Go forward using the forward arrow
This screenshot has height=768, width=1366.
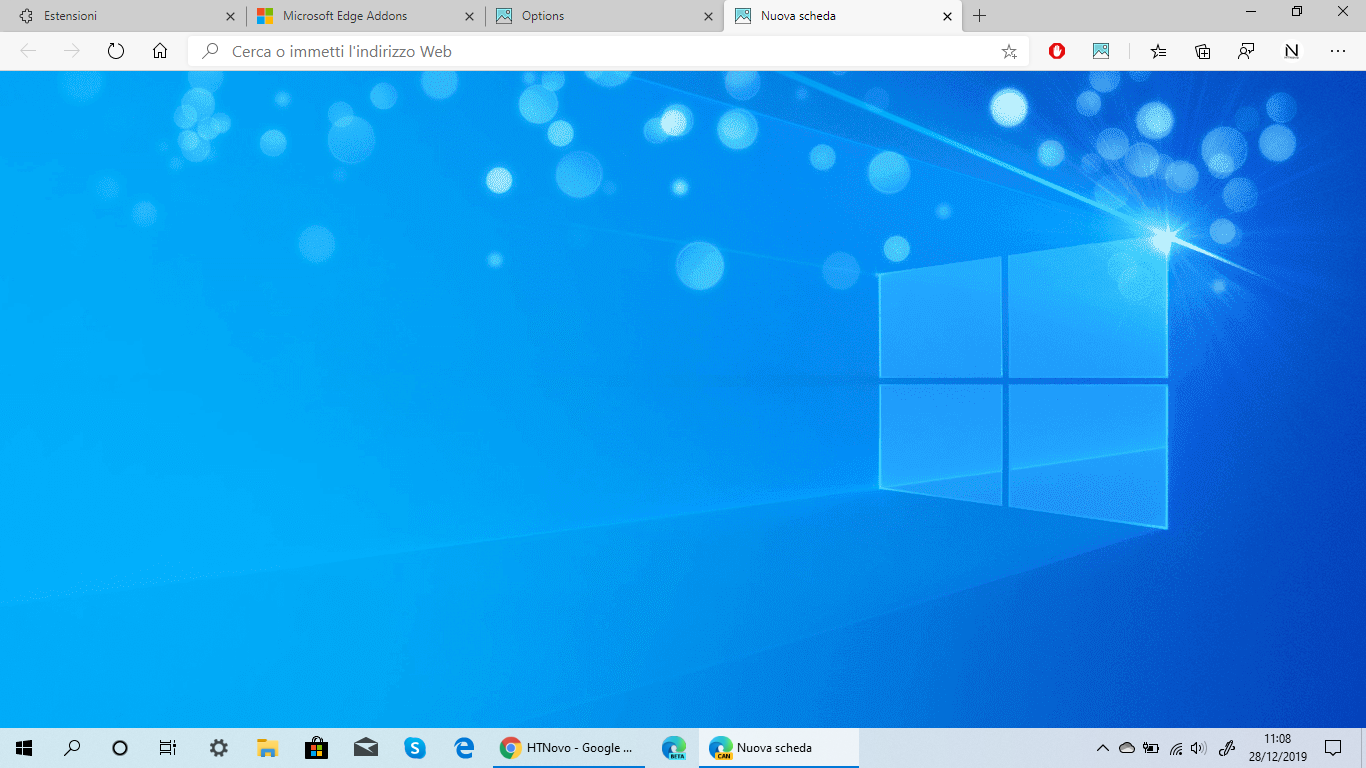[x=72, y=51]
